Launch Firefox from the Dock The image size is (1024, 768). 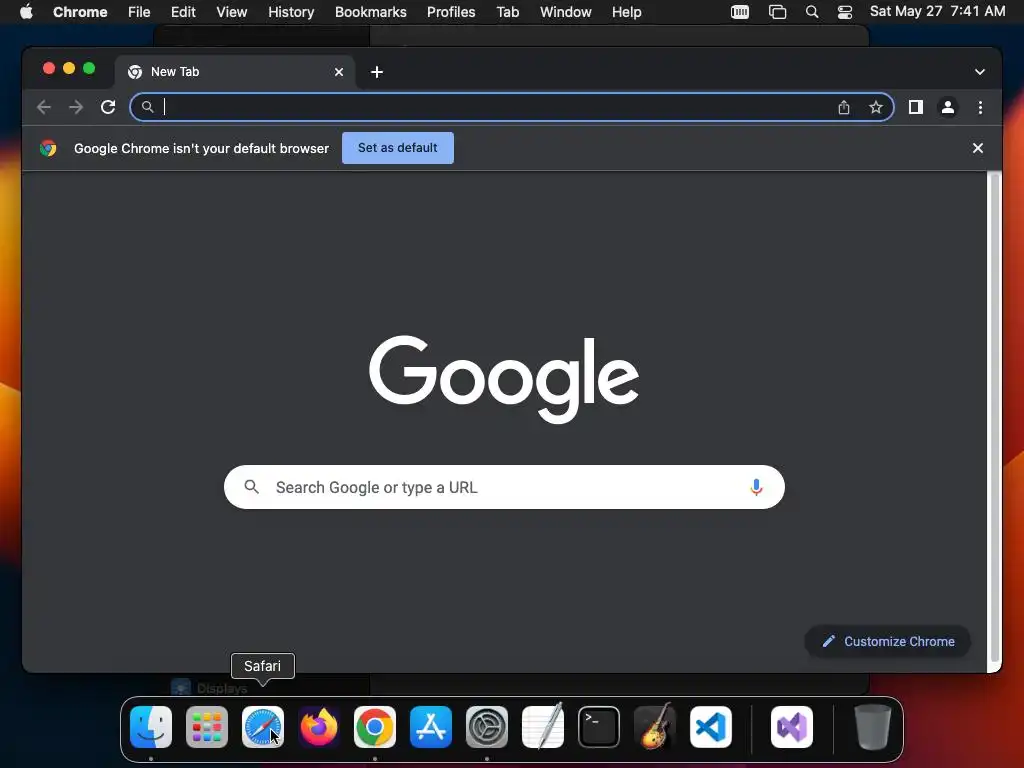point(319,727)
